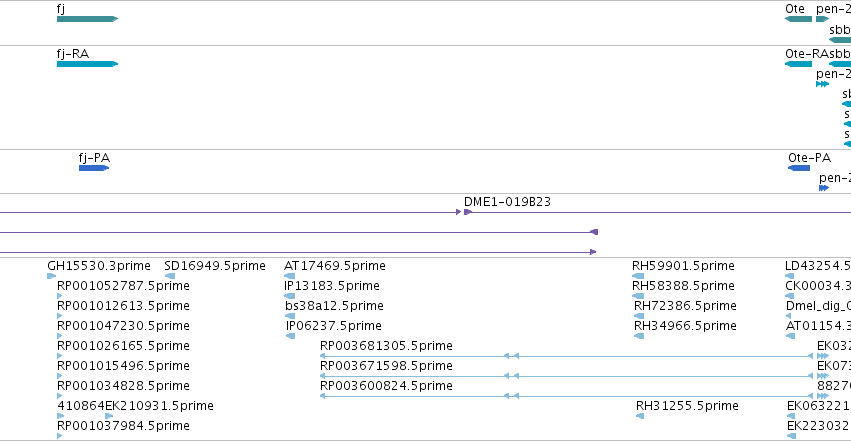
Task: Click the SD16949.5prime EST arrow
Action: point(170,276)
